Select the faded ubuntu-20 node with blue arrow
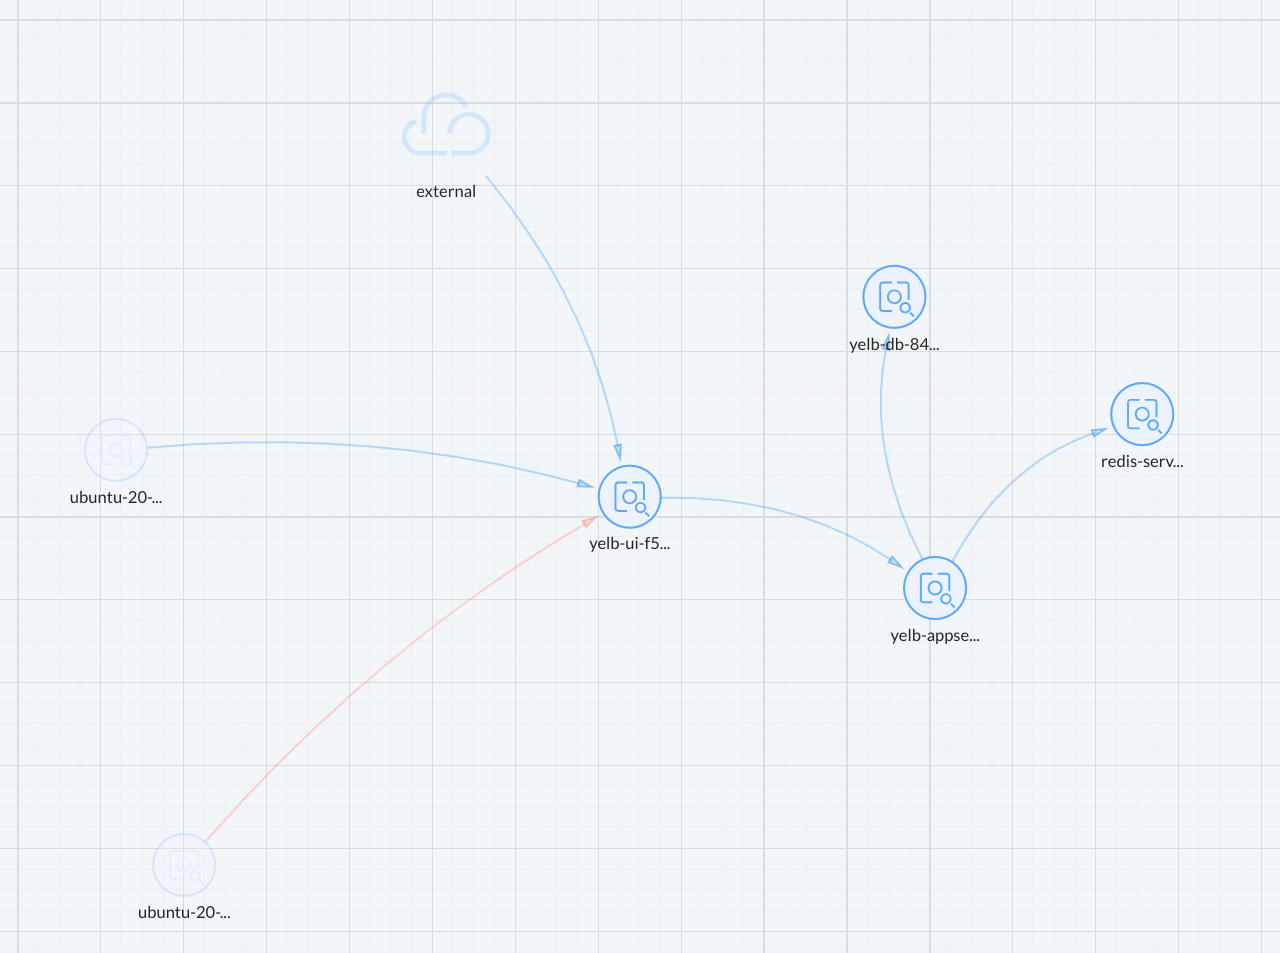 click(x=116, y=450)
